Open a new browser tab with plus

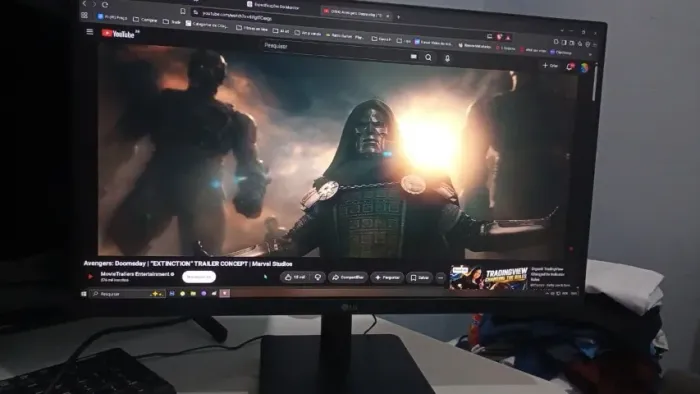[x=398, y=17]
